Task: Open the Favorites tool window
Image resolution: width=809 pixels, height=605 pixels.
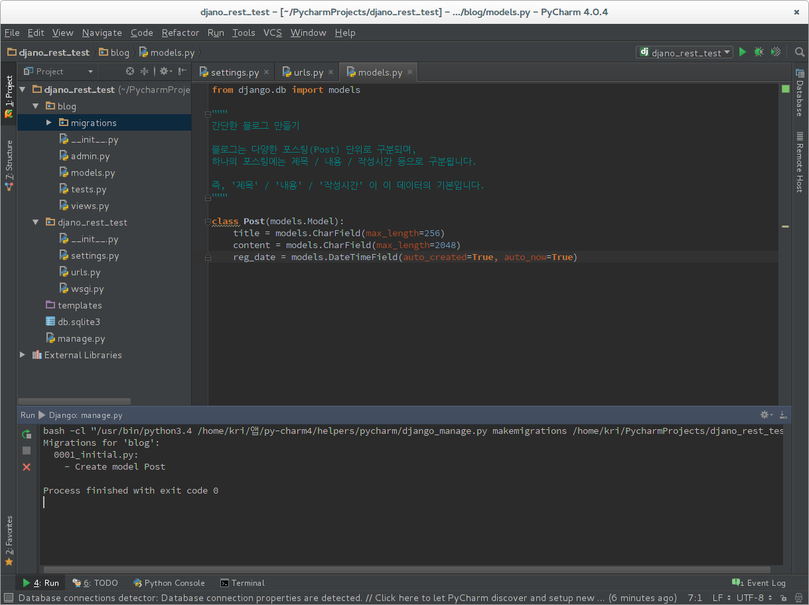Action: click(9, 540)
